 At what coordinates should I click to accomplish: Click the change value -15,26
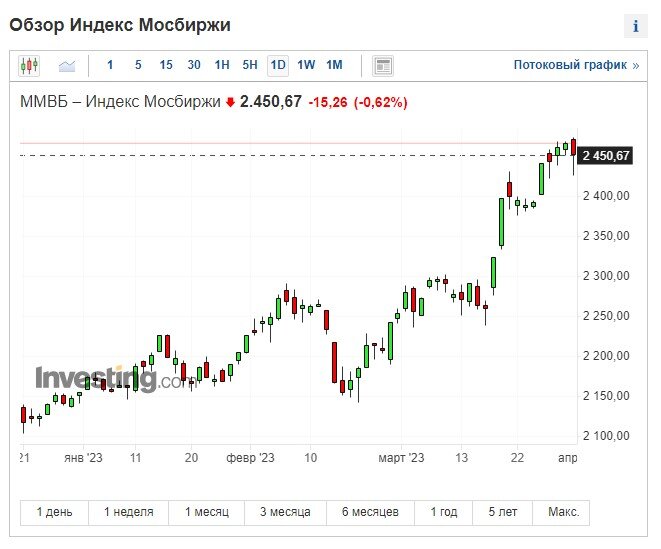(328, 102)
